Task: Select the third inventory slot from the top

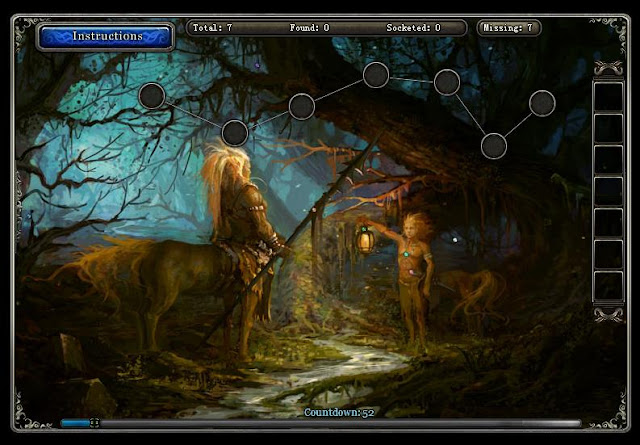Action: coord(608,160)
